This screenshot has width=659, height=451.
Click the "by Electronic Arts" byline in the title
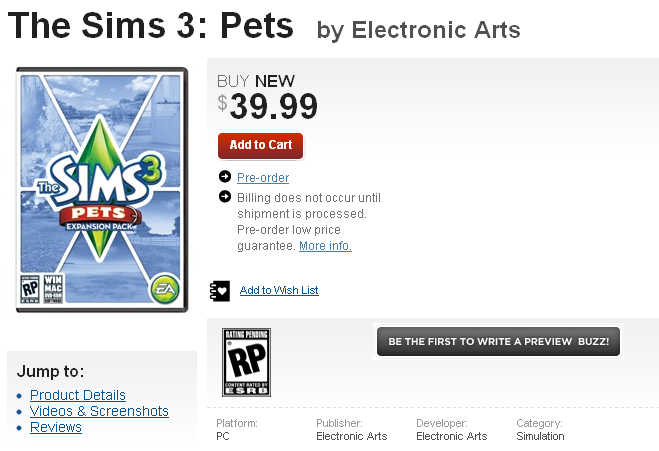coord(418,30)
